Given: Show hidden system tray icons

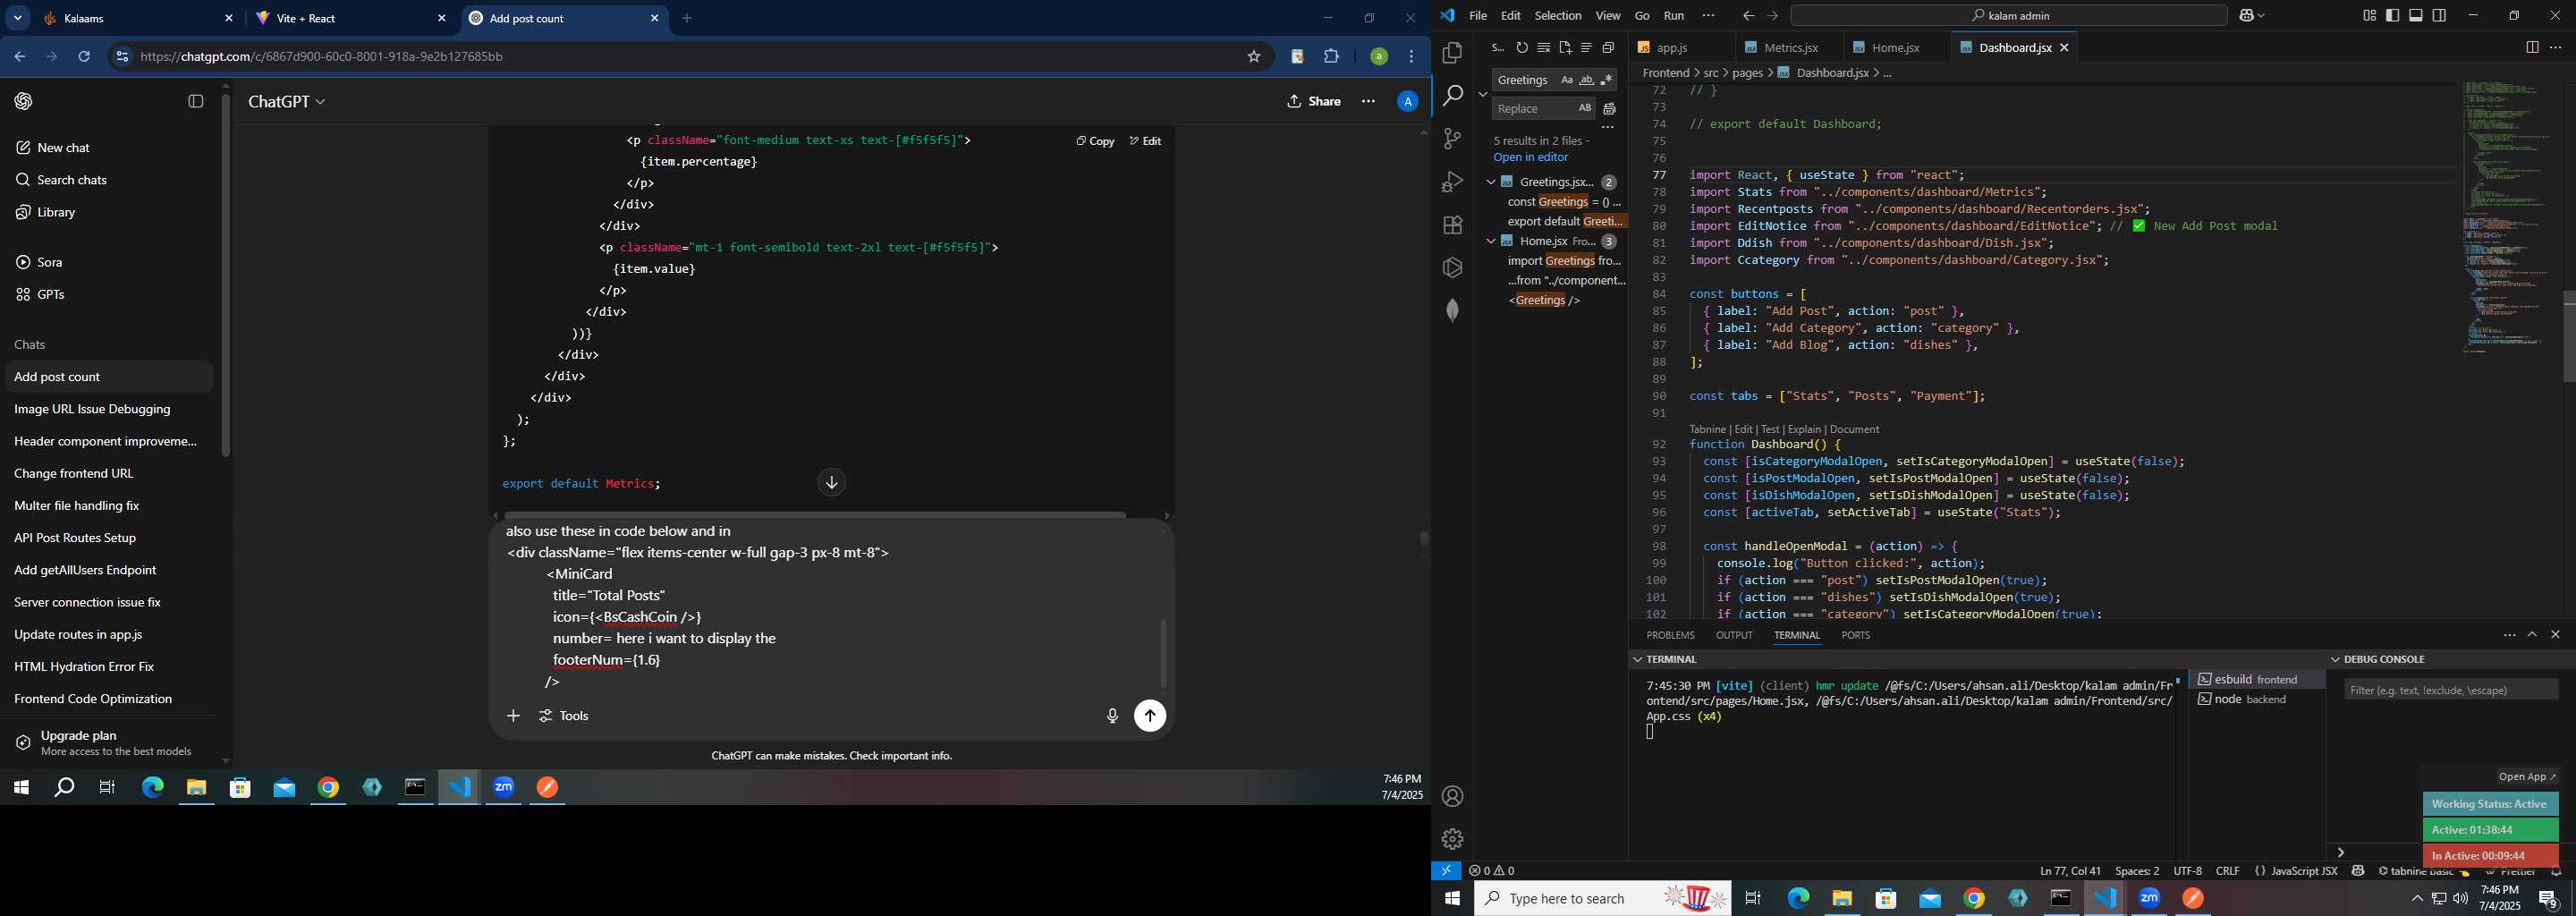Looking at the screenshot, I should point(2417,899).
